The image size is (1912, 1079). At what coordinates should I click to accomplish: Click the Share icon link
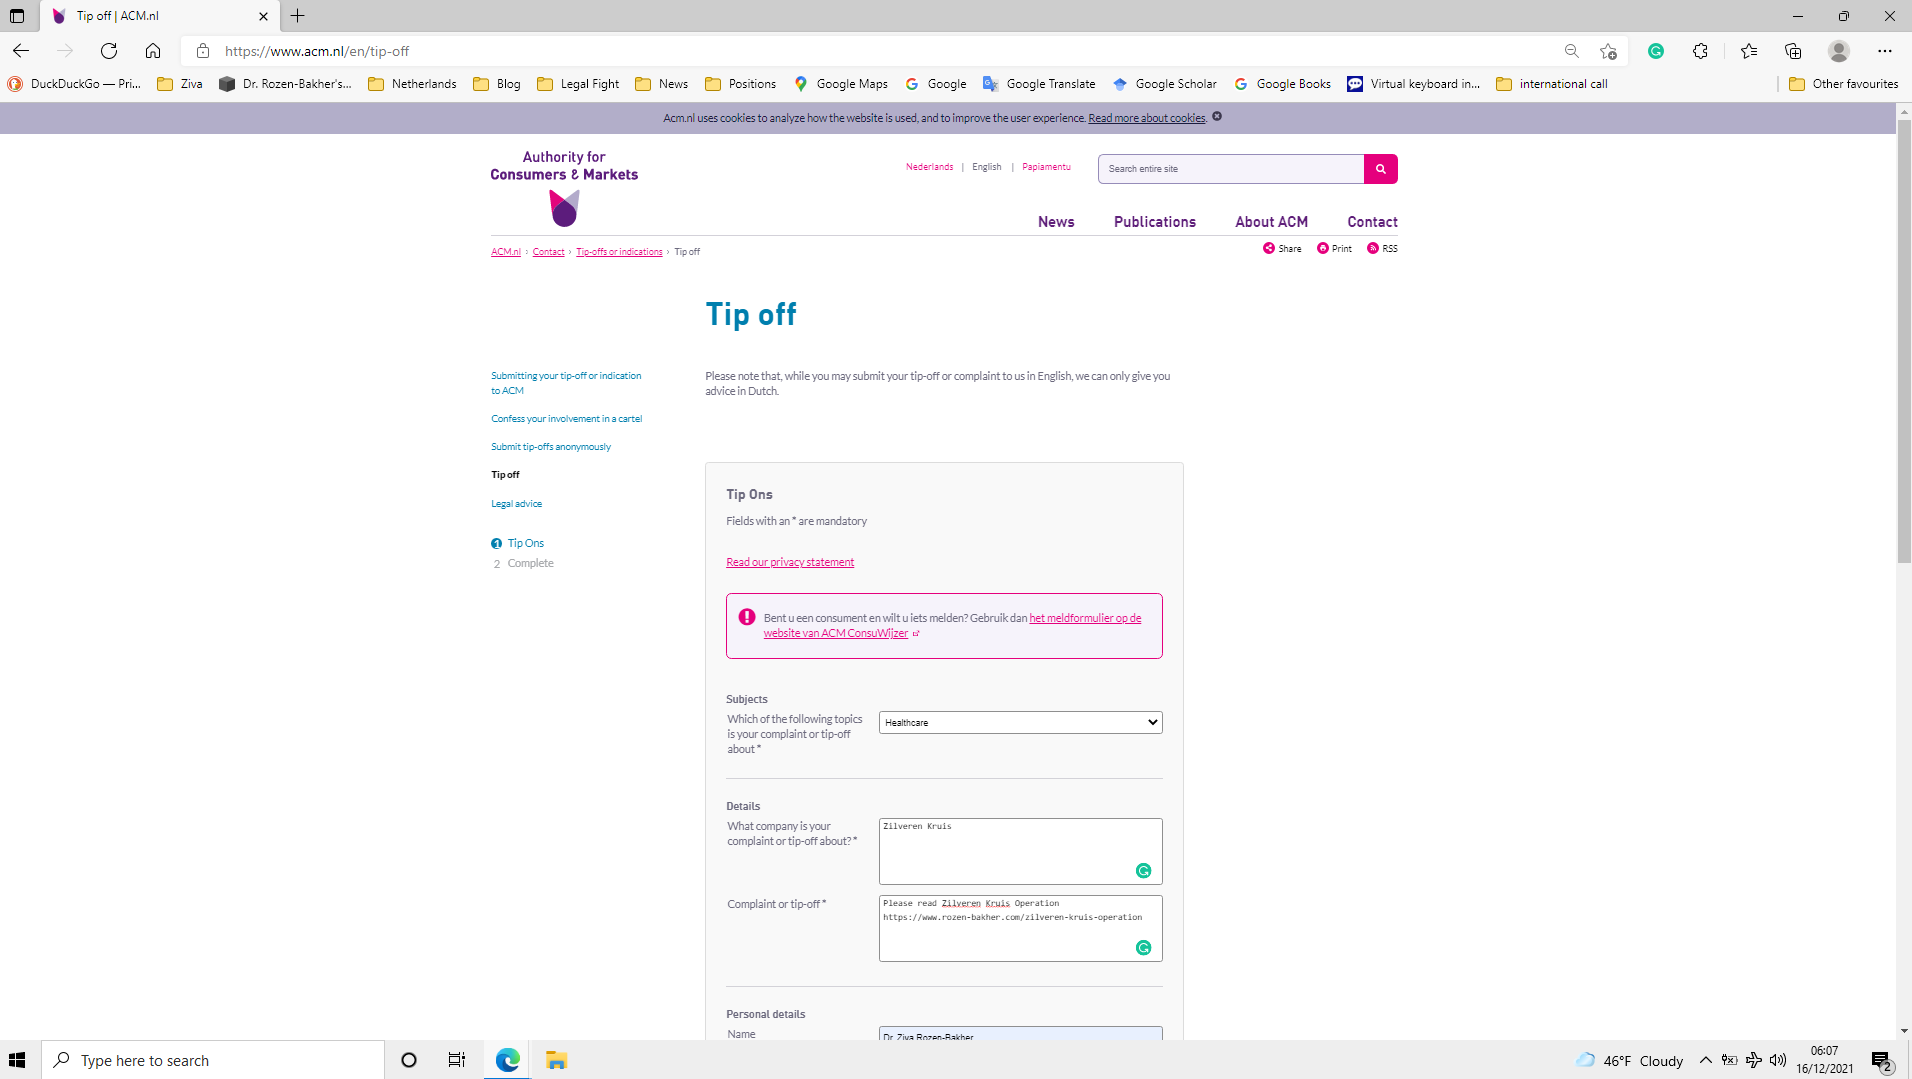1282,248
